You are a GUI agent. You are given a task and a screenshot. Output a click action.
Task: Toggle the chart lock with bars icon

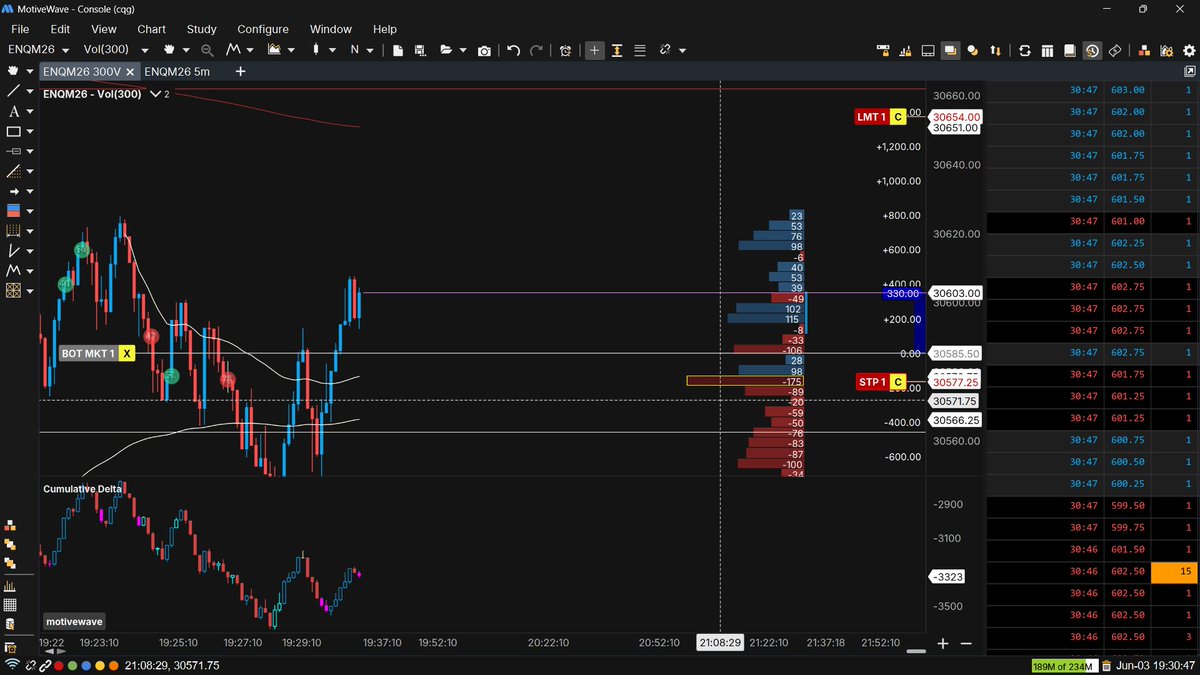(905, 50)
